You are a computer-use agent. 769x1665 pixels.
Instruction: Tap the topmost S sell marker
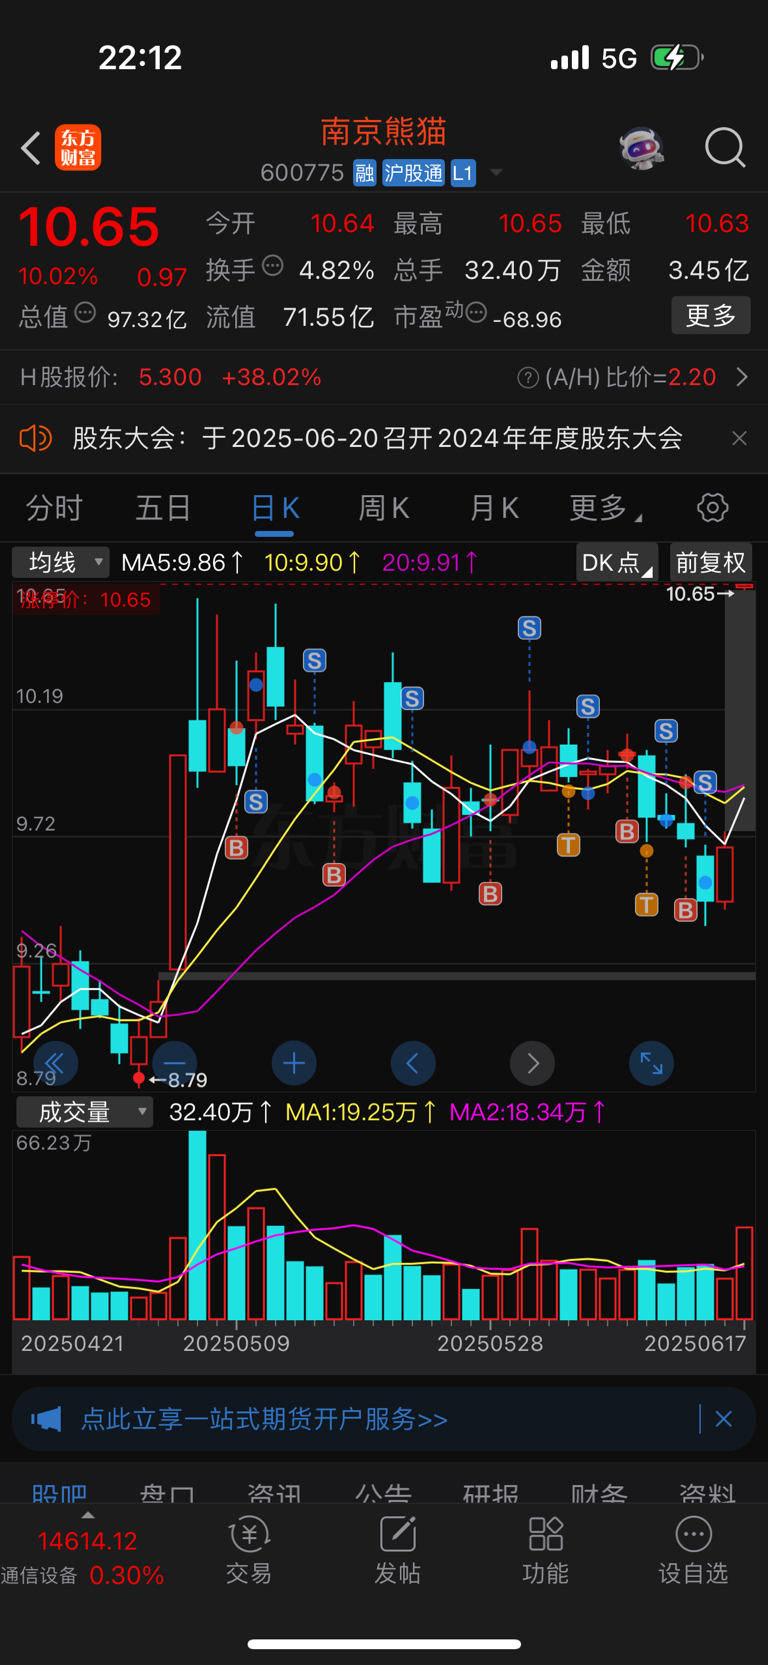(x=529, y=628)
